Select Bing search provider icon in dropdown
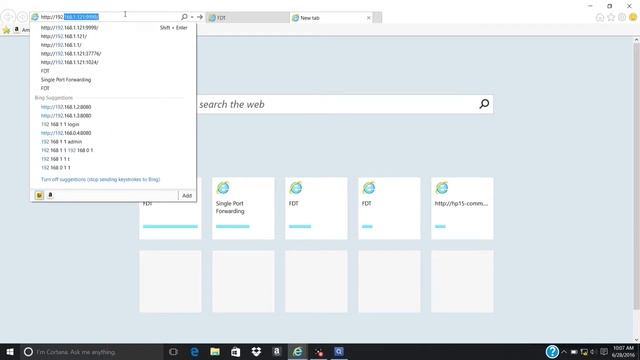 click(x=39, y=196)
